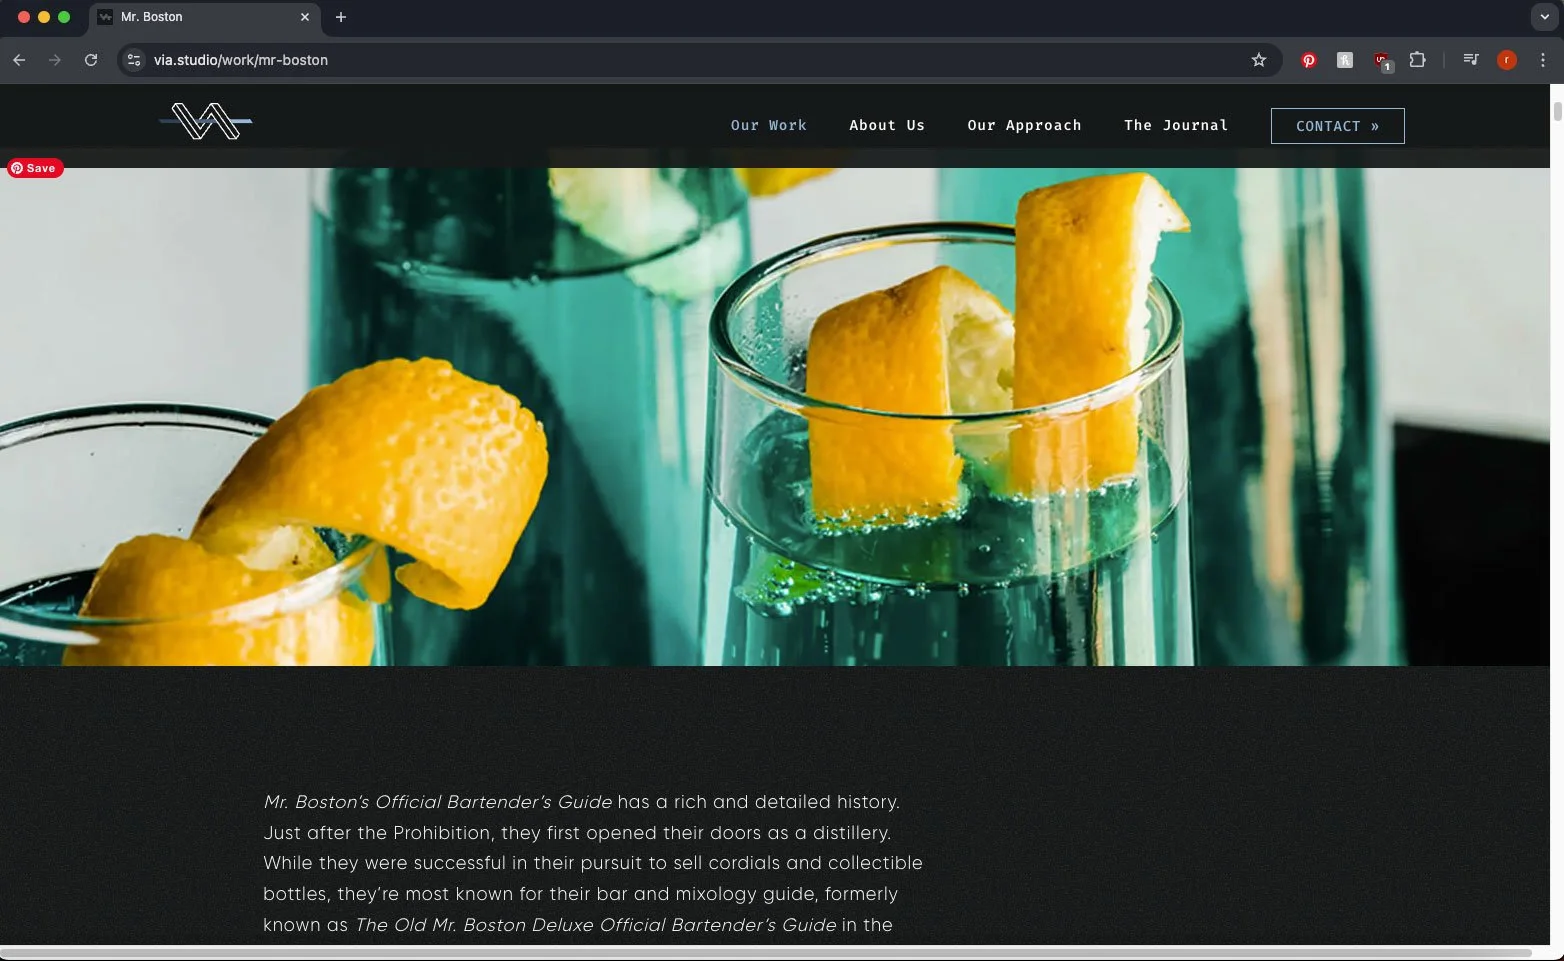Click the vertical scrollbar thumb
This screenshot has width=1564, height=961.
tap(1557, 111)
